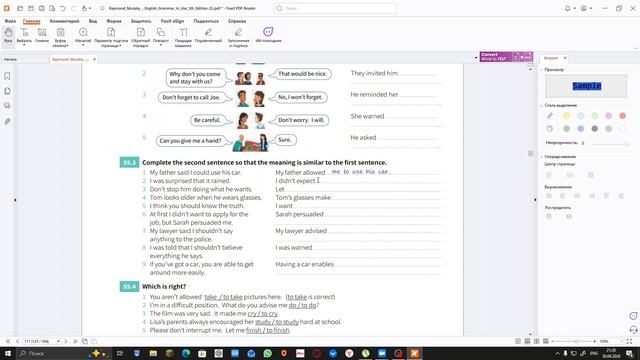This screenshot has height=360, width=640.
Task: Expand the Clipboard (Буфер обмена) dropdown arrow
Action: (x=67, y=46)
